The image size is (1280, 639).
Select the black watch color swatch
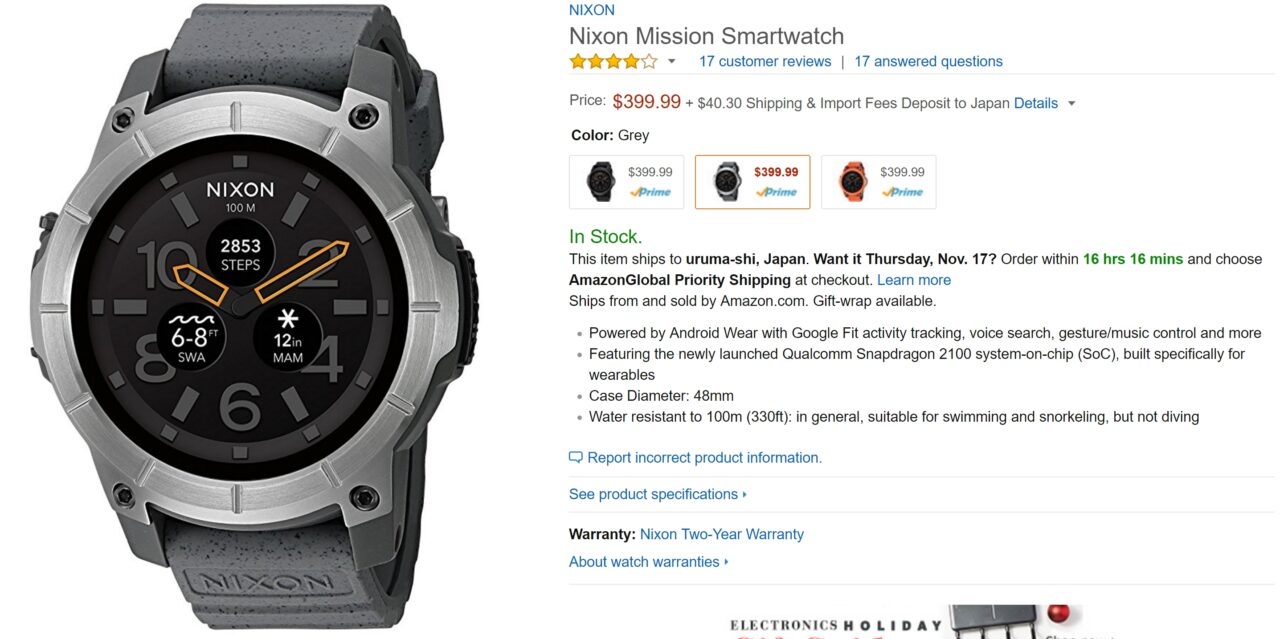click(x=626, y=182)
